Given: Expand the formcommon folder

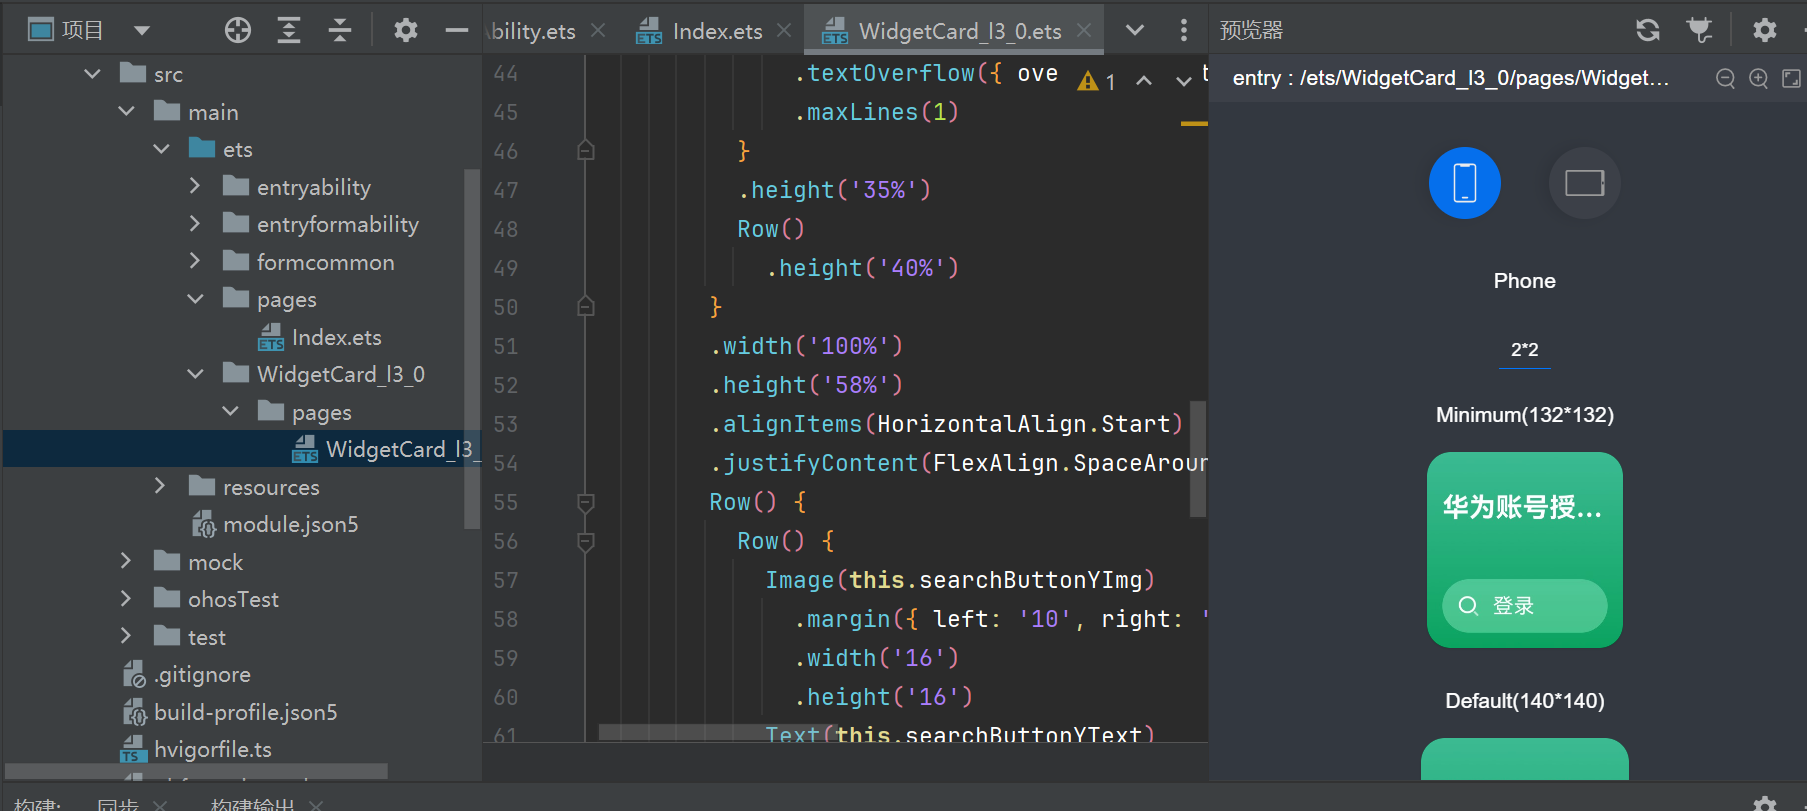Looking at the screenshot, I should (x=195, y=261).
